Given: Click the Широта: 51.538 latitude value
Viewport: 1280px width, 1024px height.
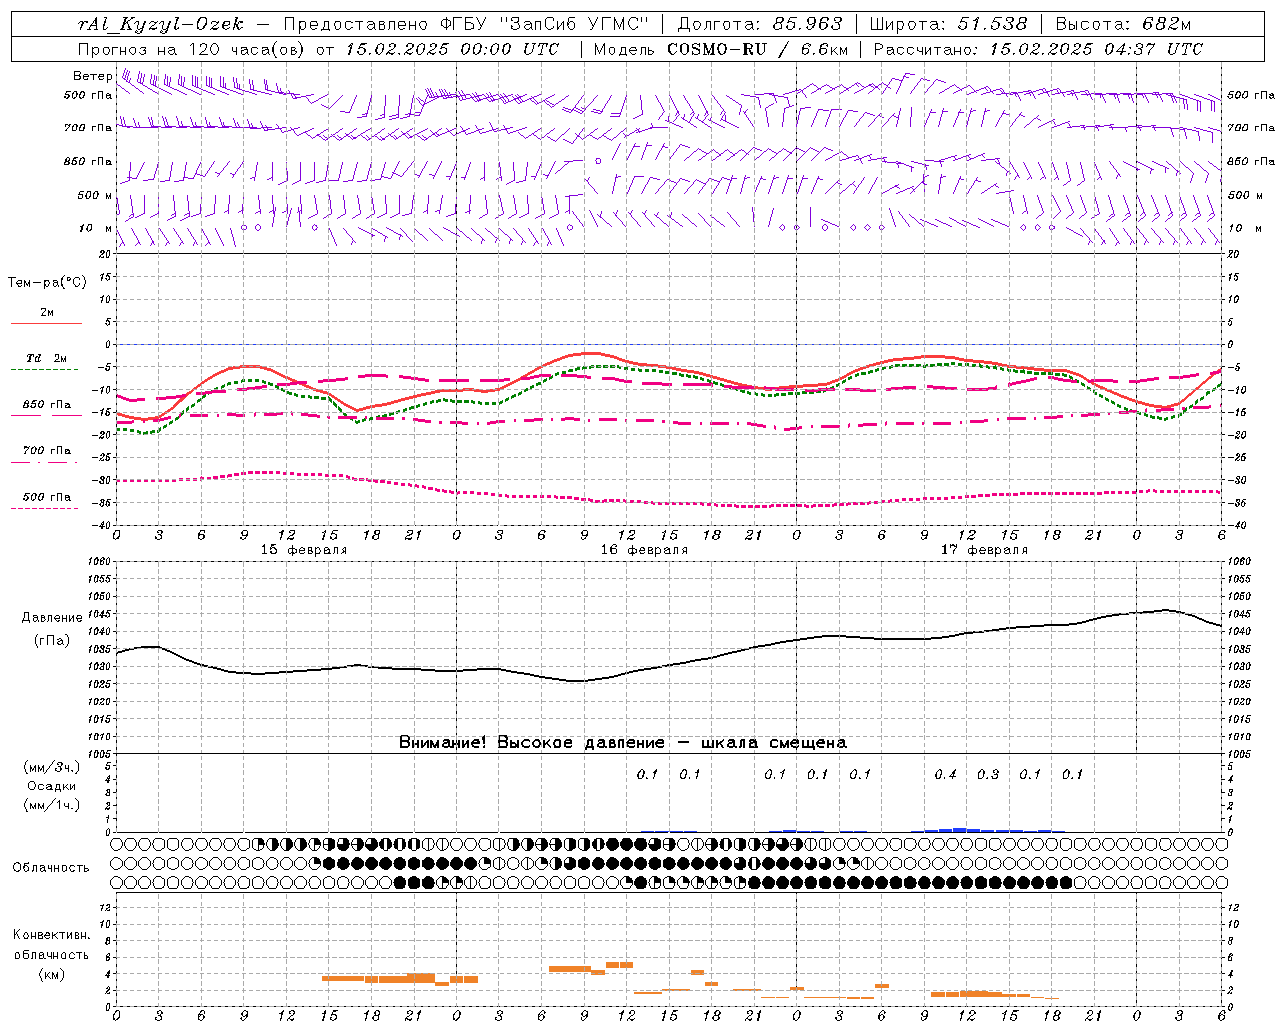Looking at the screenshot, I should click(949, 24).
